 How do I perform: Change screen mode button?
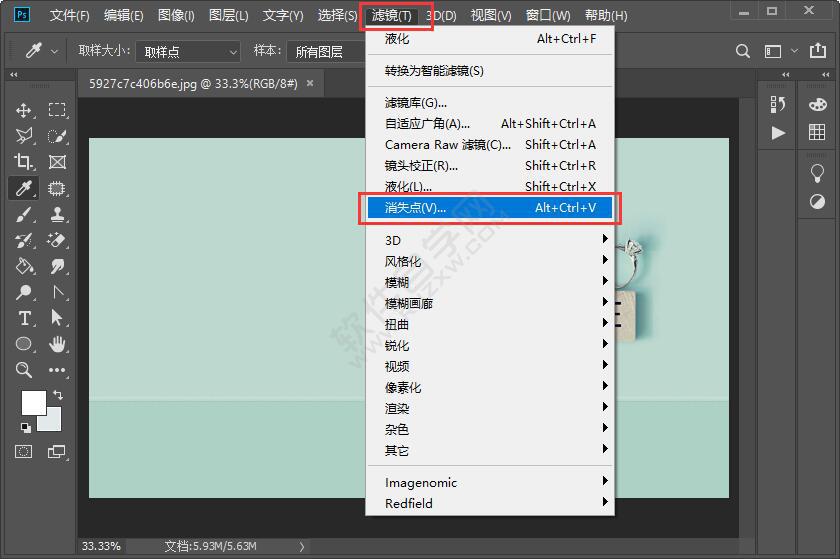(x=57, y=452)
